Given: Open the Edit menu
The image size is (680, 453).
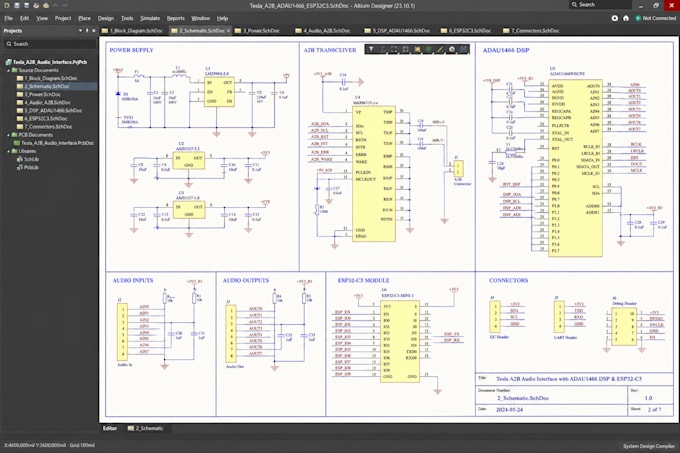Looking at the screenshot, I should point(24,18).
